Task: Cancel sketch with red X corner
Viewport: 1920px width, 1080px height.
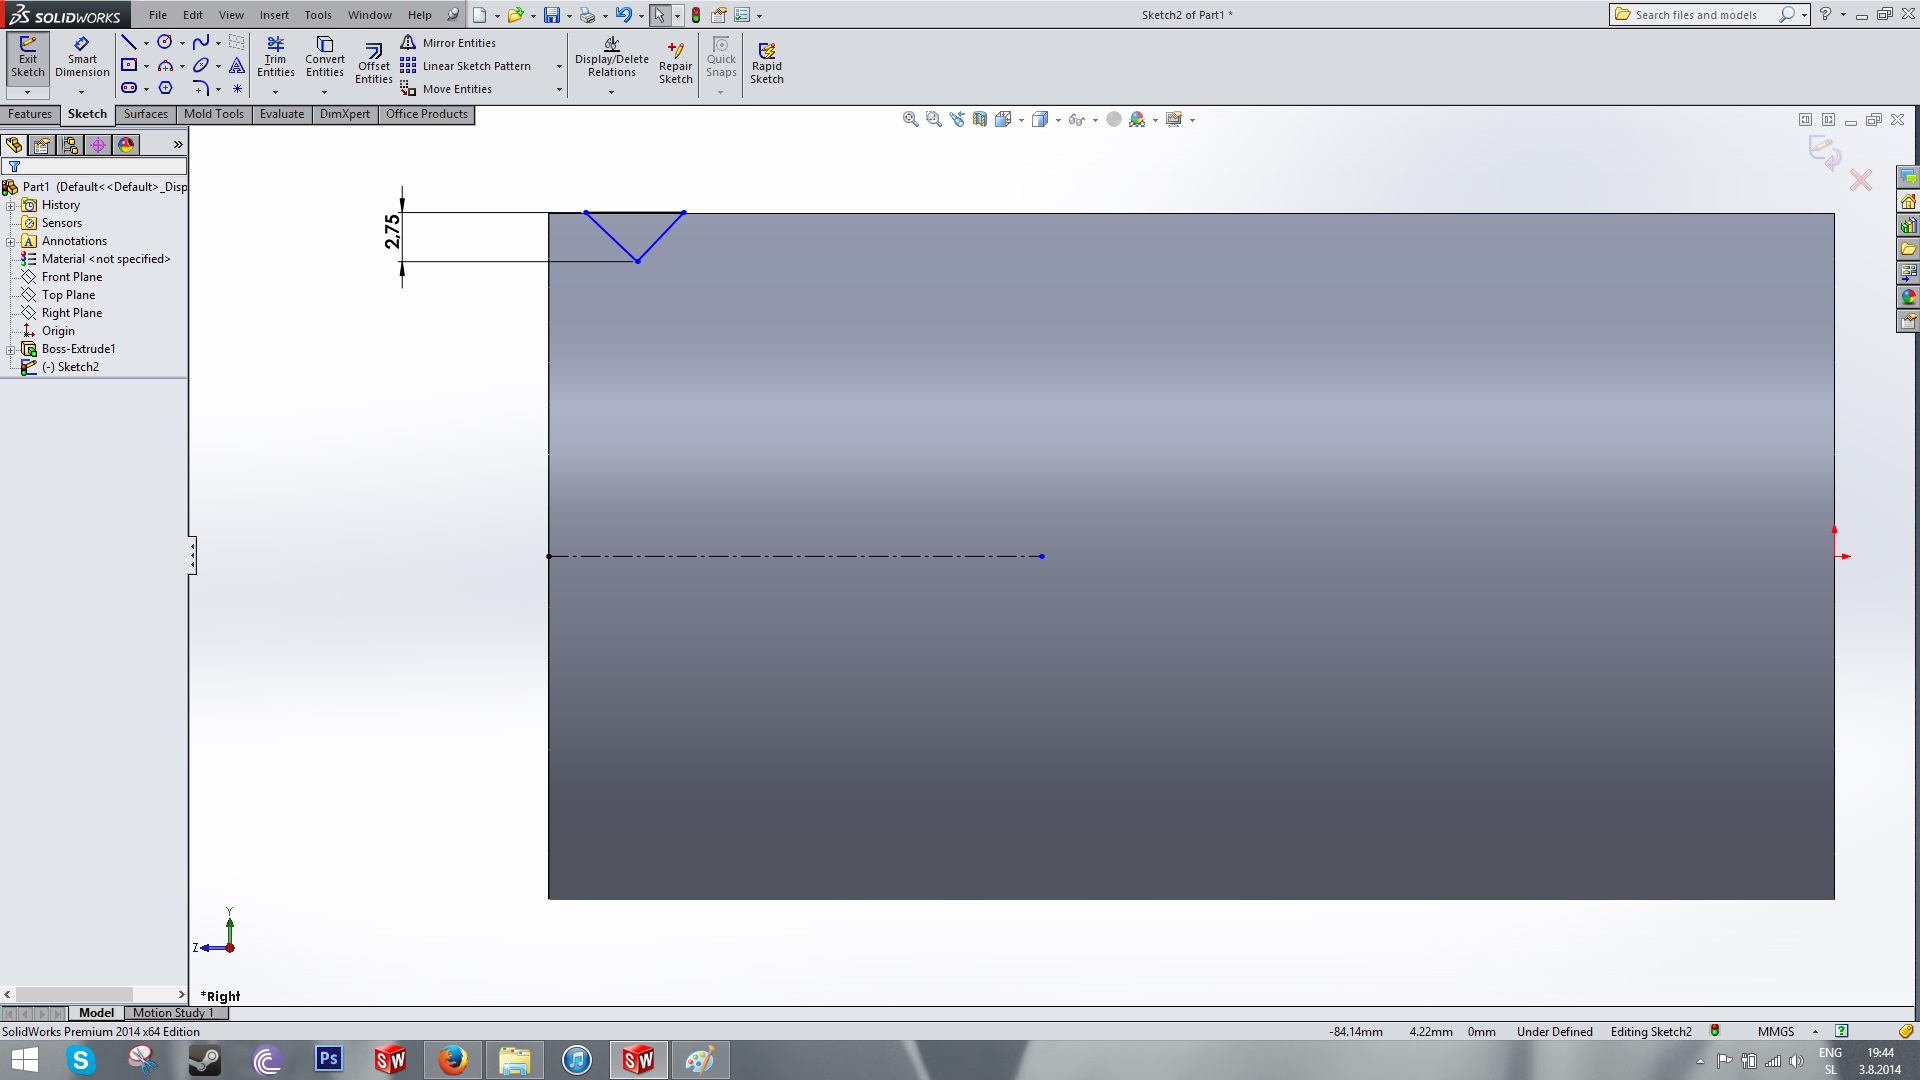Action: coord(1861,180)
